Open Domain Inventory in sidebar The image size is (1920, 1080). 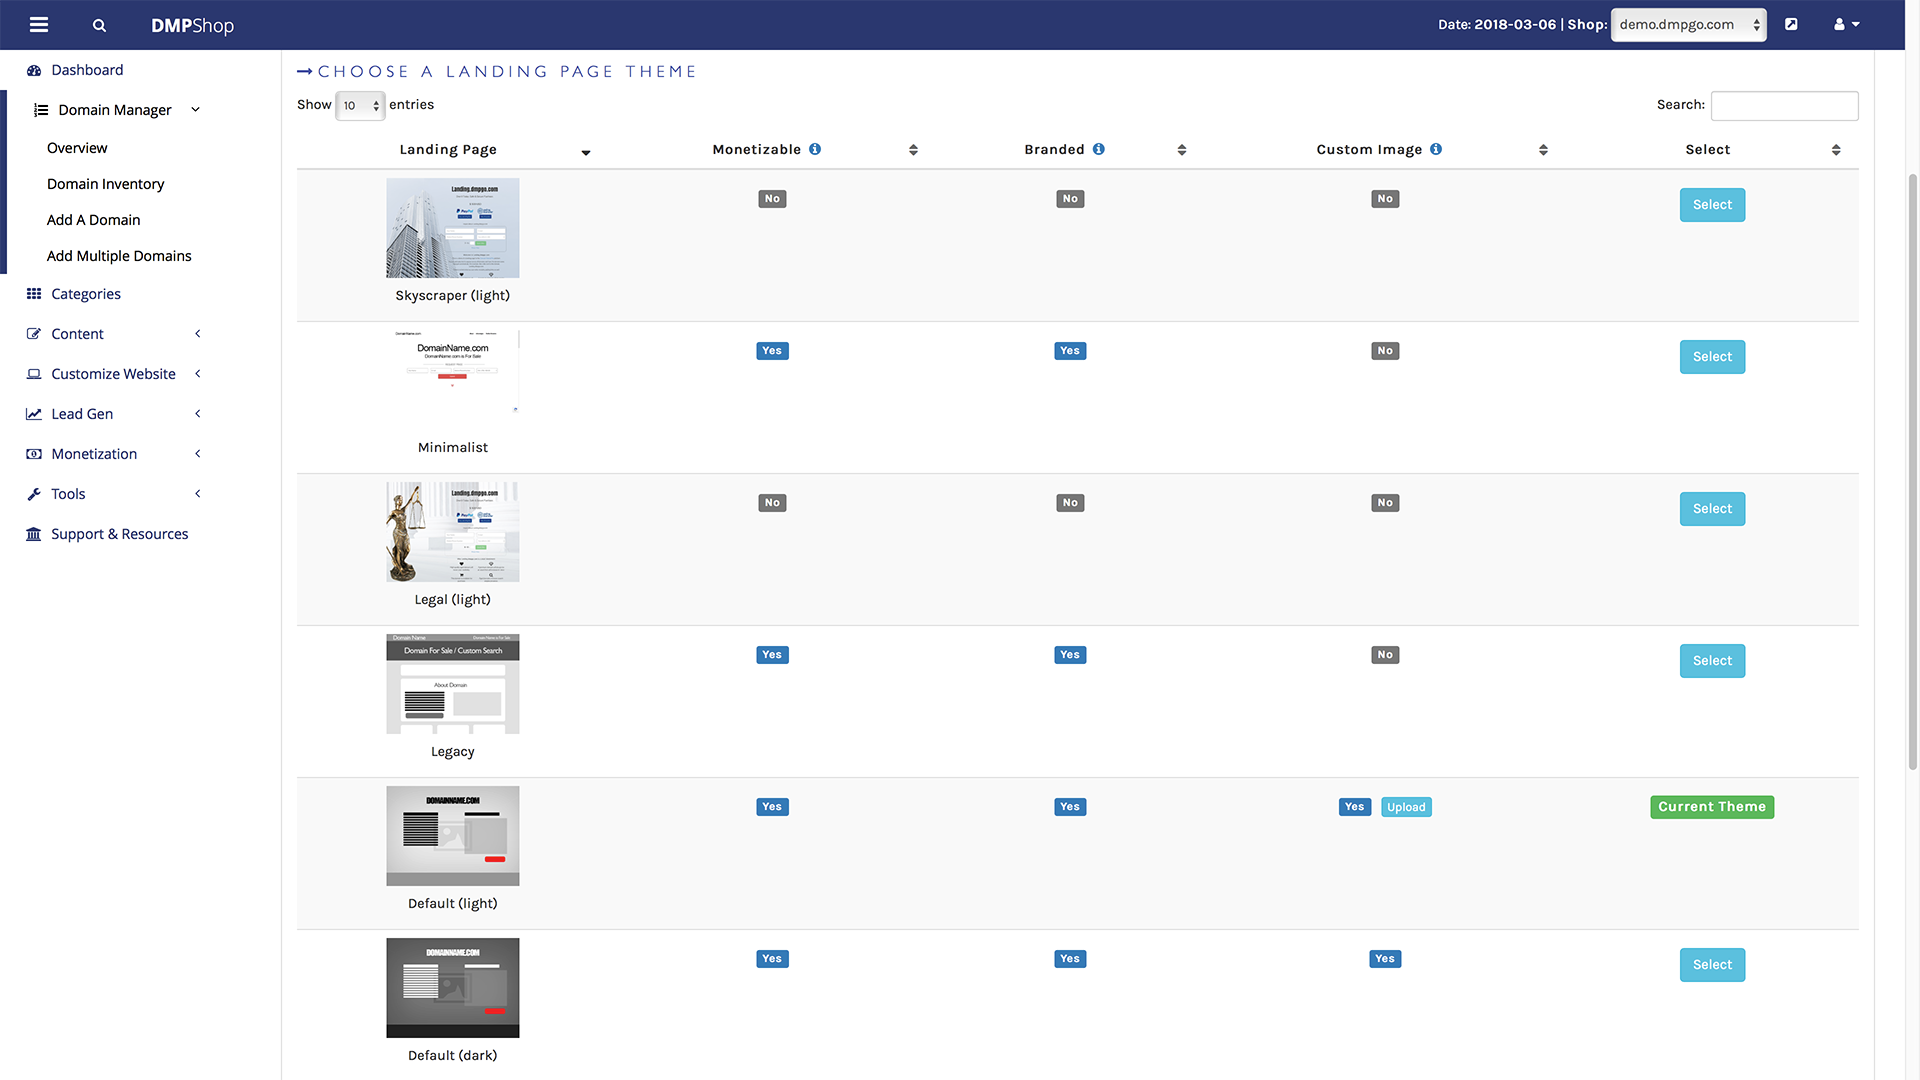[x=105, y=184]
